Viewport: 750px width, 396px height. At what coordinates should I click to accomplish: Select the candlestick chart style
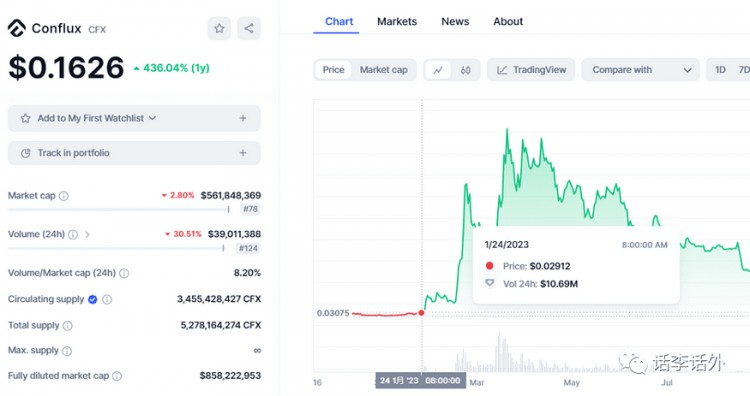coord(465,70)
